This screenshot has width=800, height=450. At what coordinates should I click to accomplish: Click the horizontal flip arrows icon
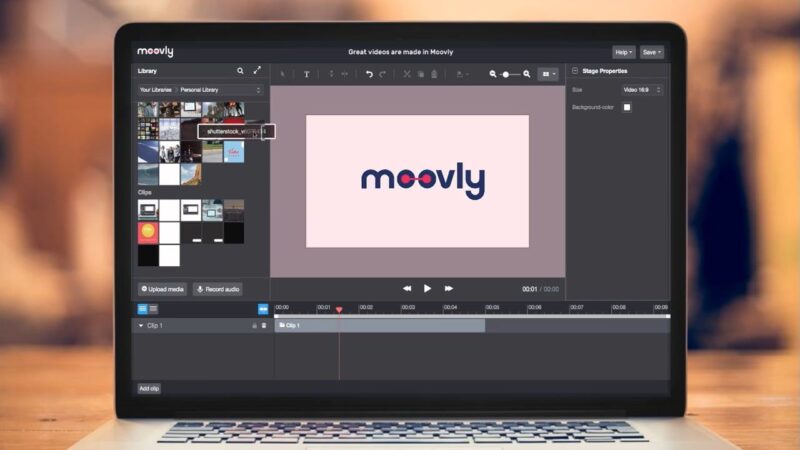(x=345, y=74)
